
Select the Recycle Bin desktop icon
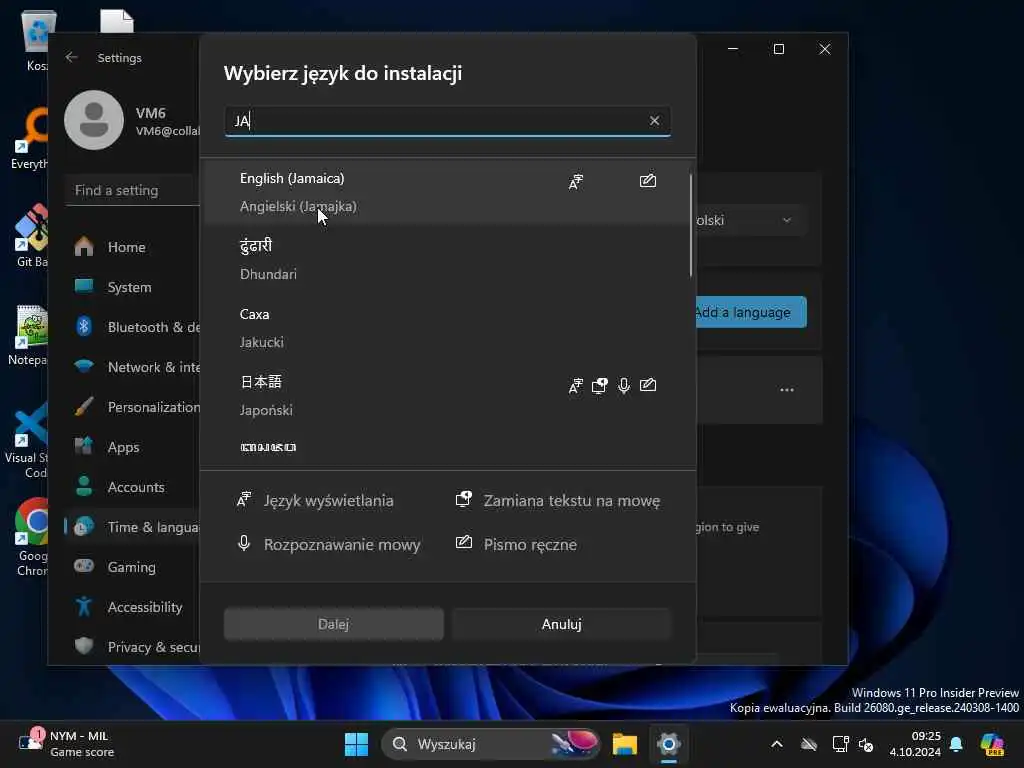click(x=38, y=41)
